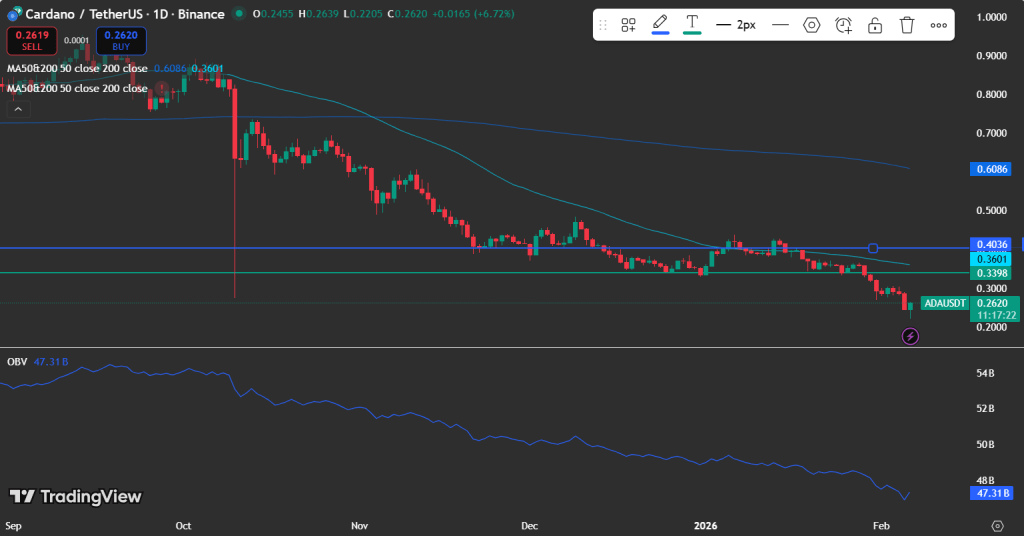Collapse the indicator legend with chevron
This screenshot has width=1024, height=536.
18,109
